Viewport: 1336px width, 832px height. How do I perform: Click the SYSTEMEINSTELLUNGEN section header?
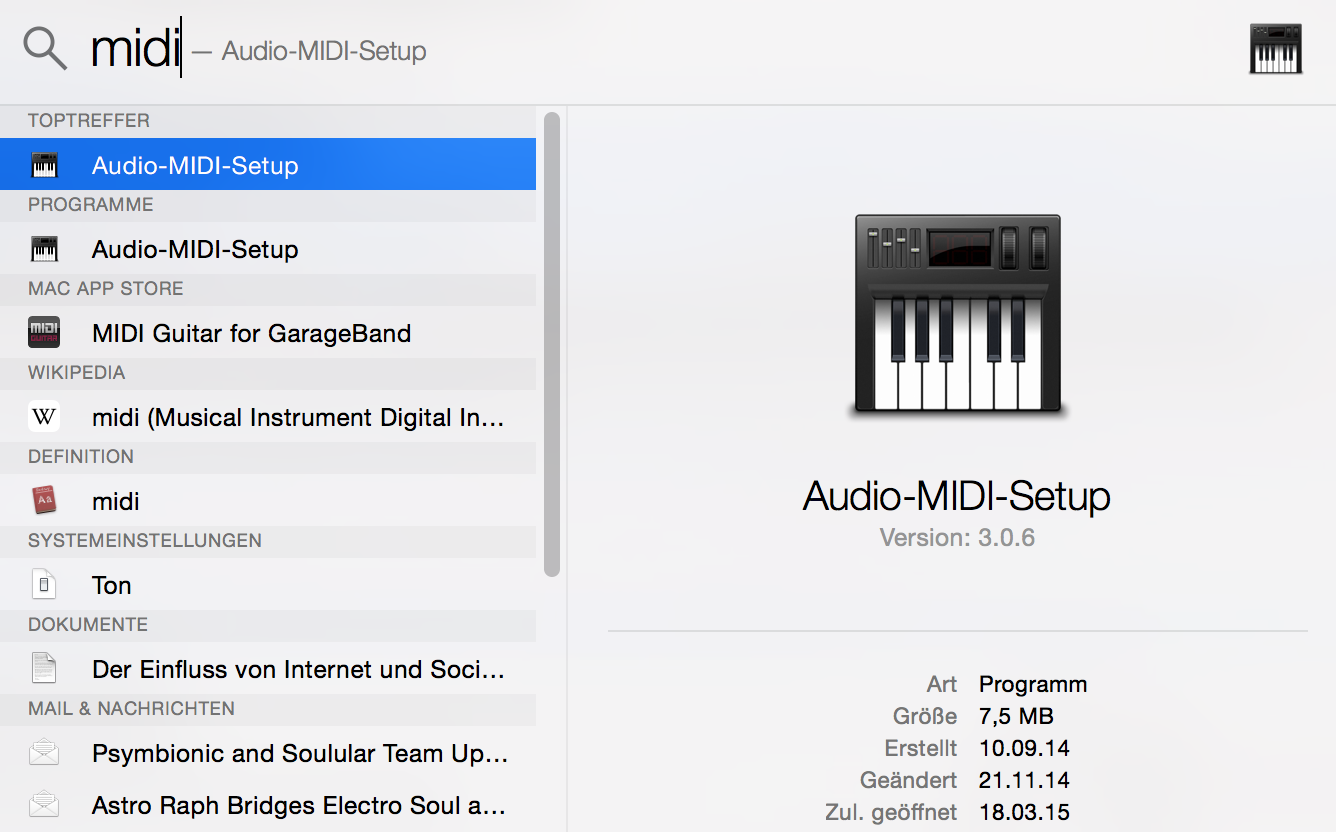click(145, 541)
